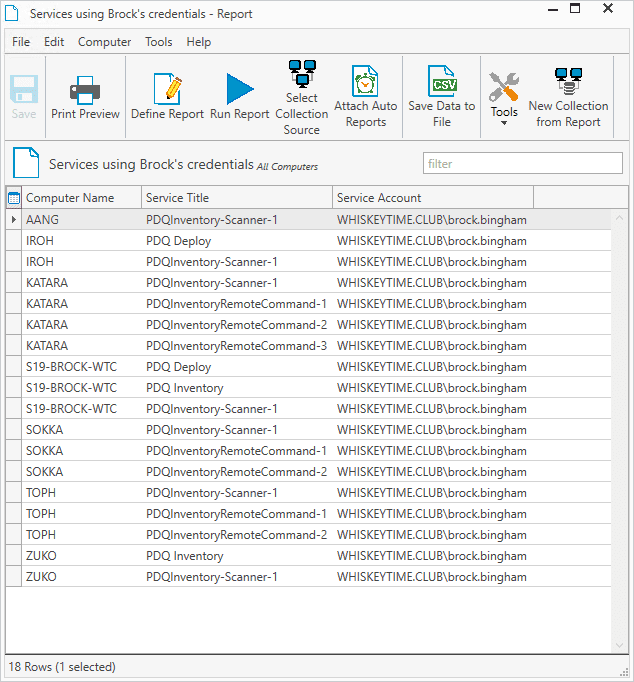The width and height of the screenshot is (634, 682).
Task: Sort by Service Account column header
Action: point(433,198)
